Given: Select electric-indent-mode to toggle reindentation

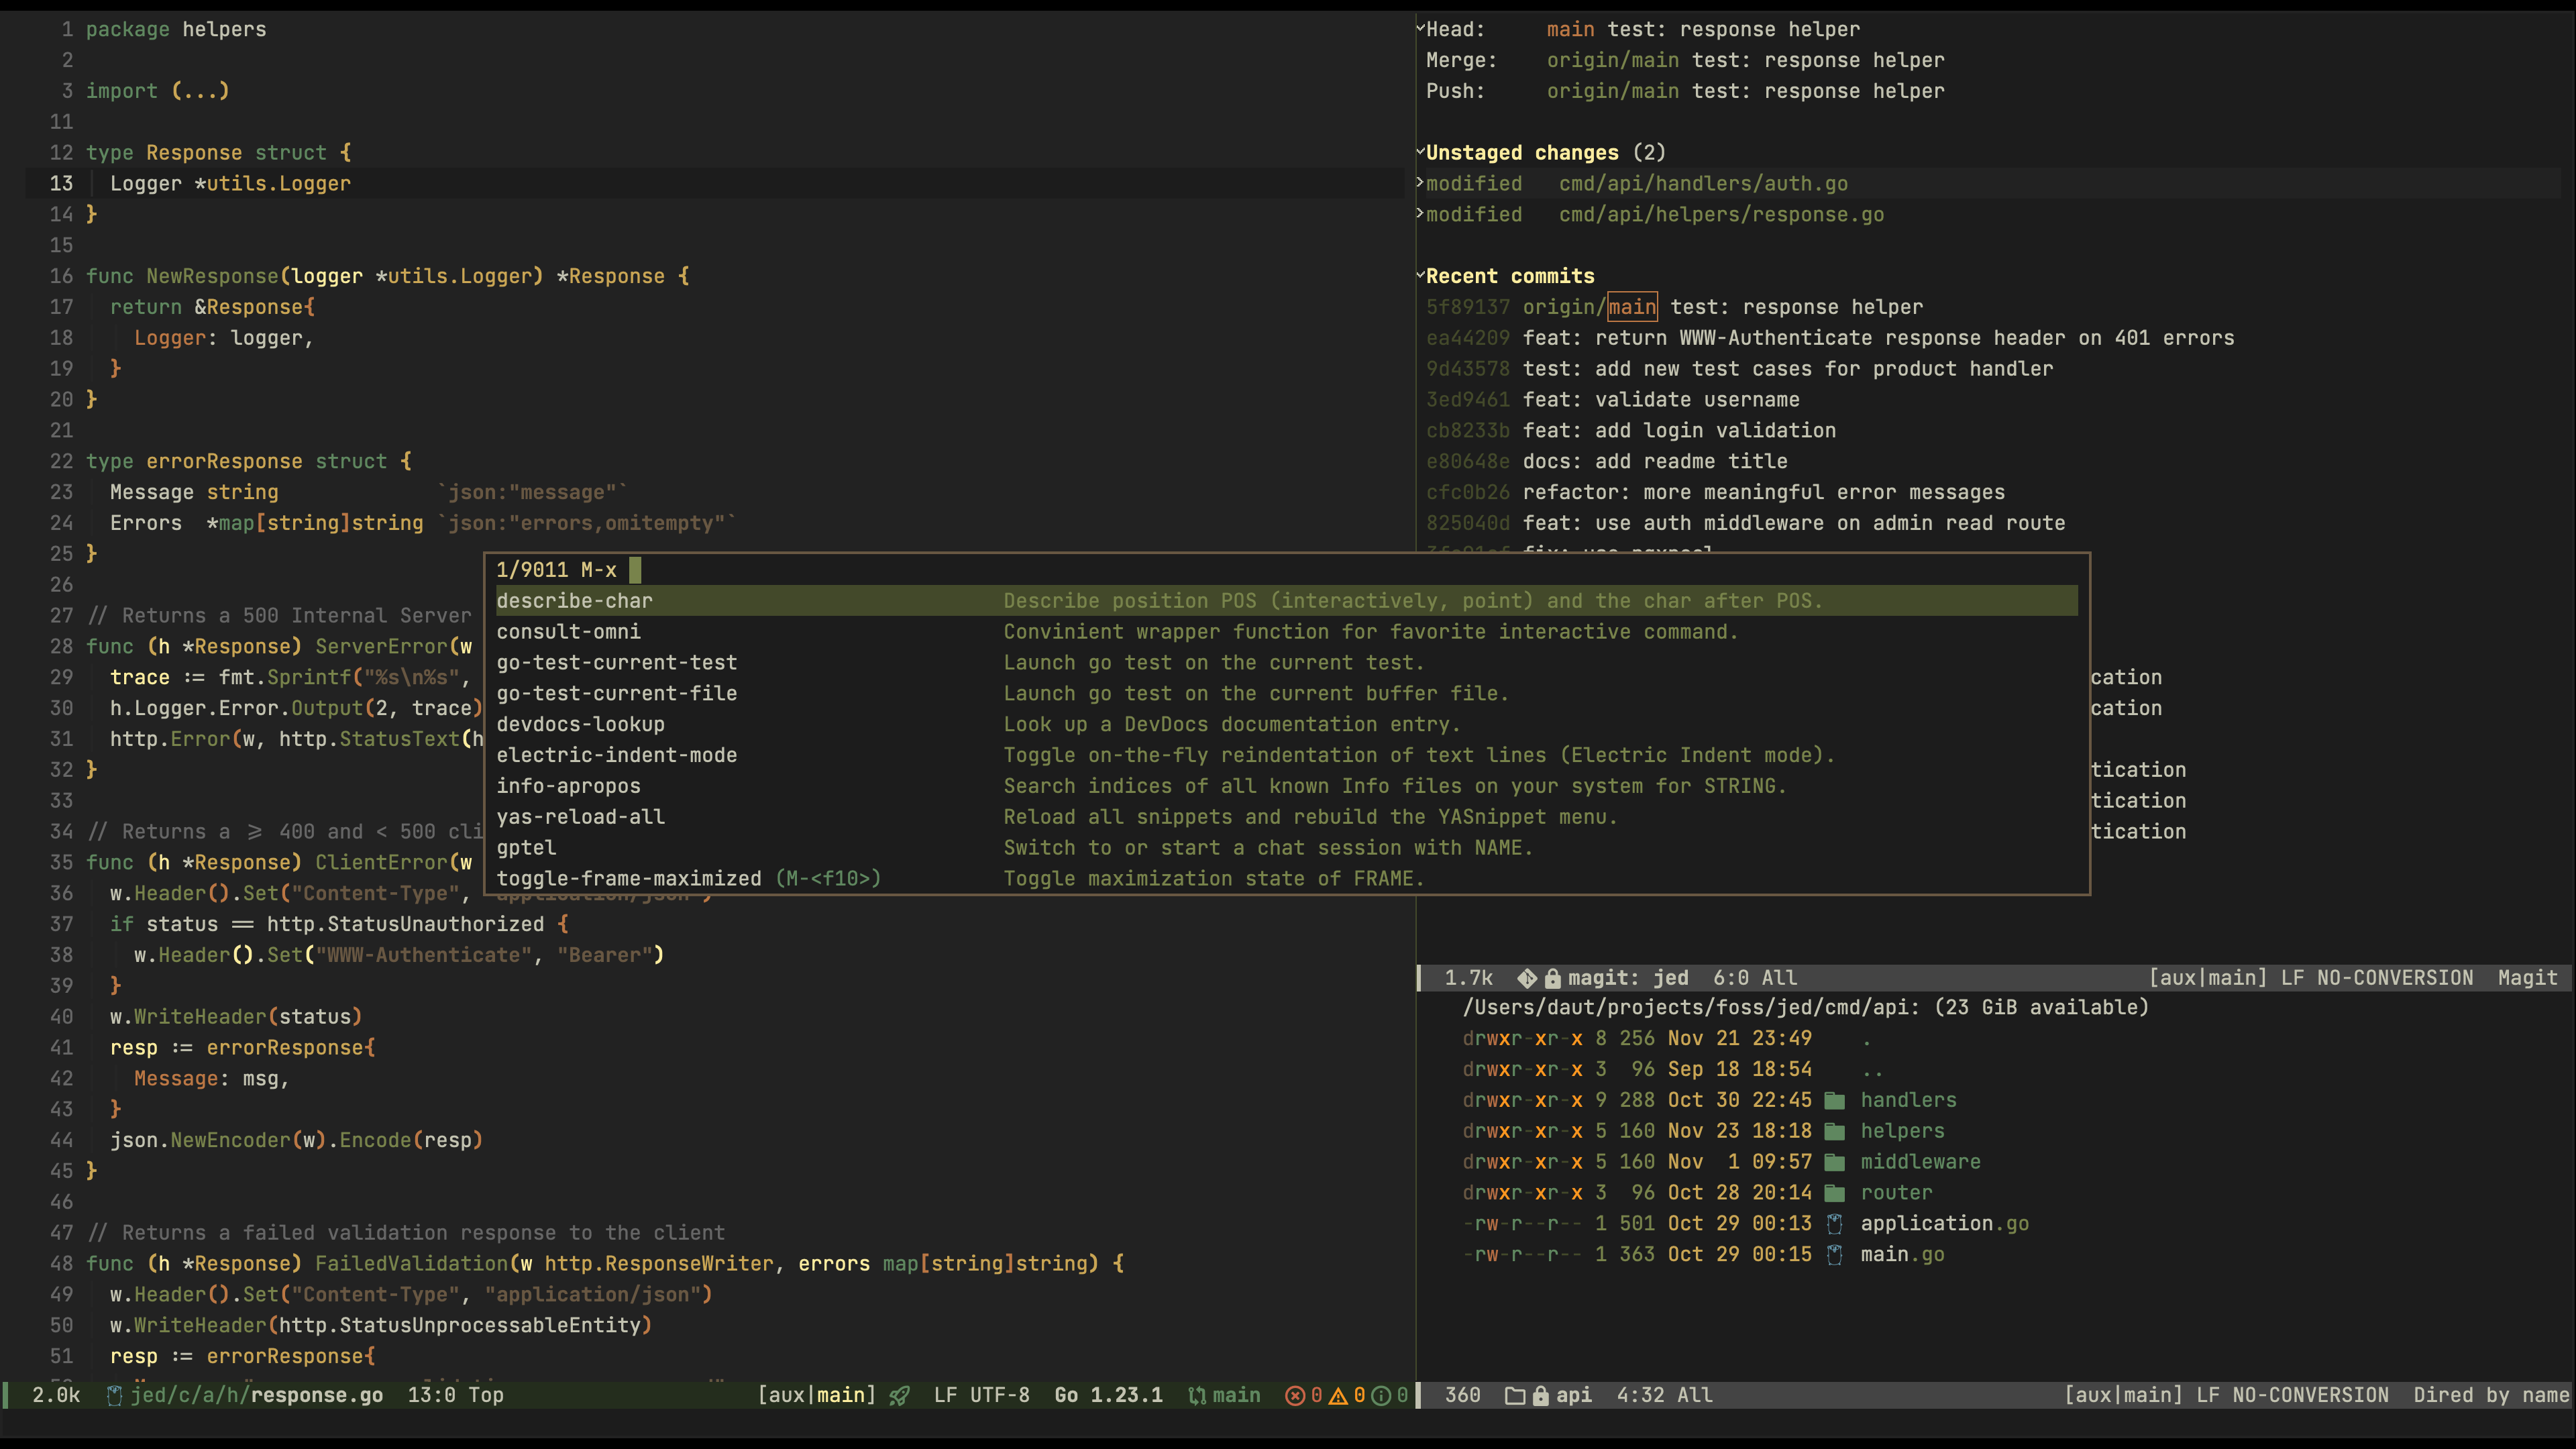Looking at the screenshot, I should pos(617,755).
